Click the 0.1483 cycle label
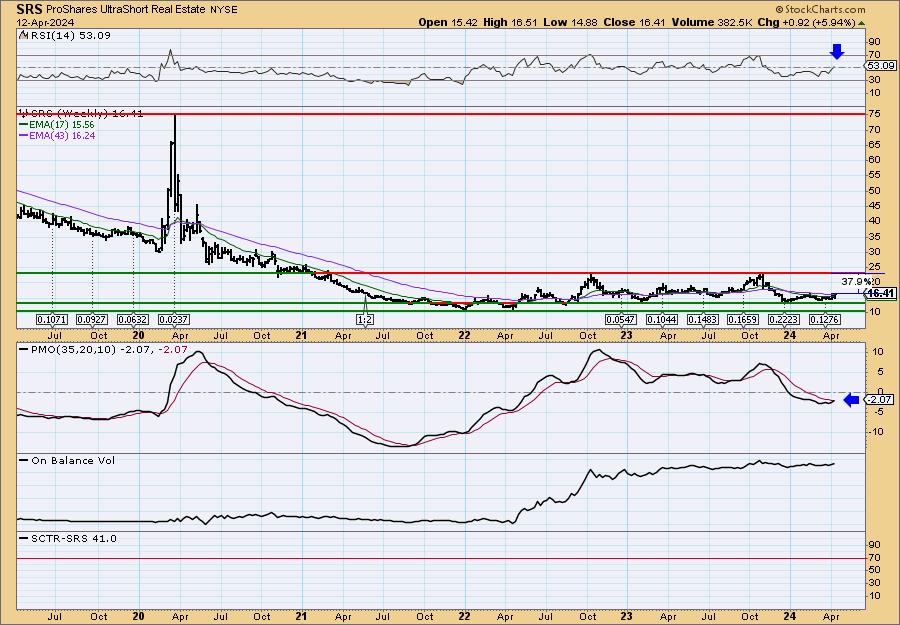900x625 pixels. [703, 319]
